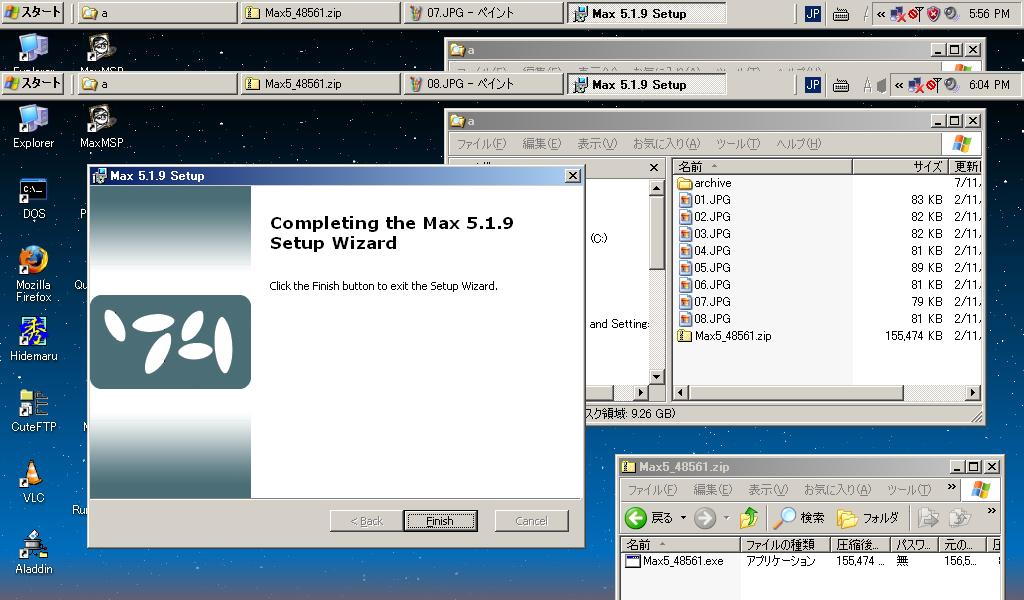Image resolution: width=1024 pixels, height=600 pixels.
Task: Click the JP language indicator on 6:04 PM taskbar
Action: pyautogui.click(x=813, y=85)
